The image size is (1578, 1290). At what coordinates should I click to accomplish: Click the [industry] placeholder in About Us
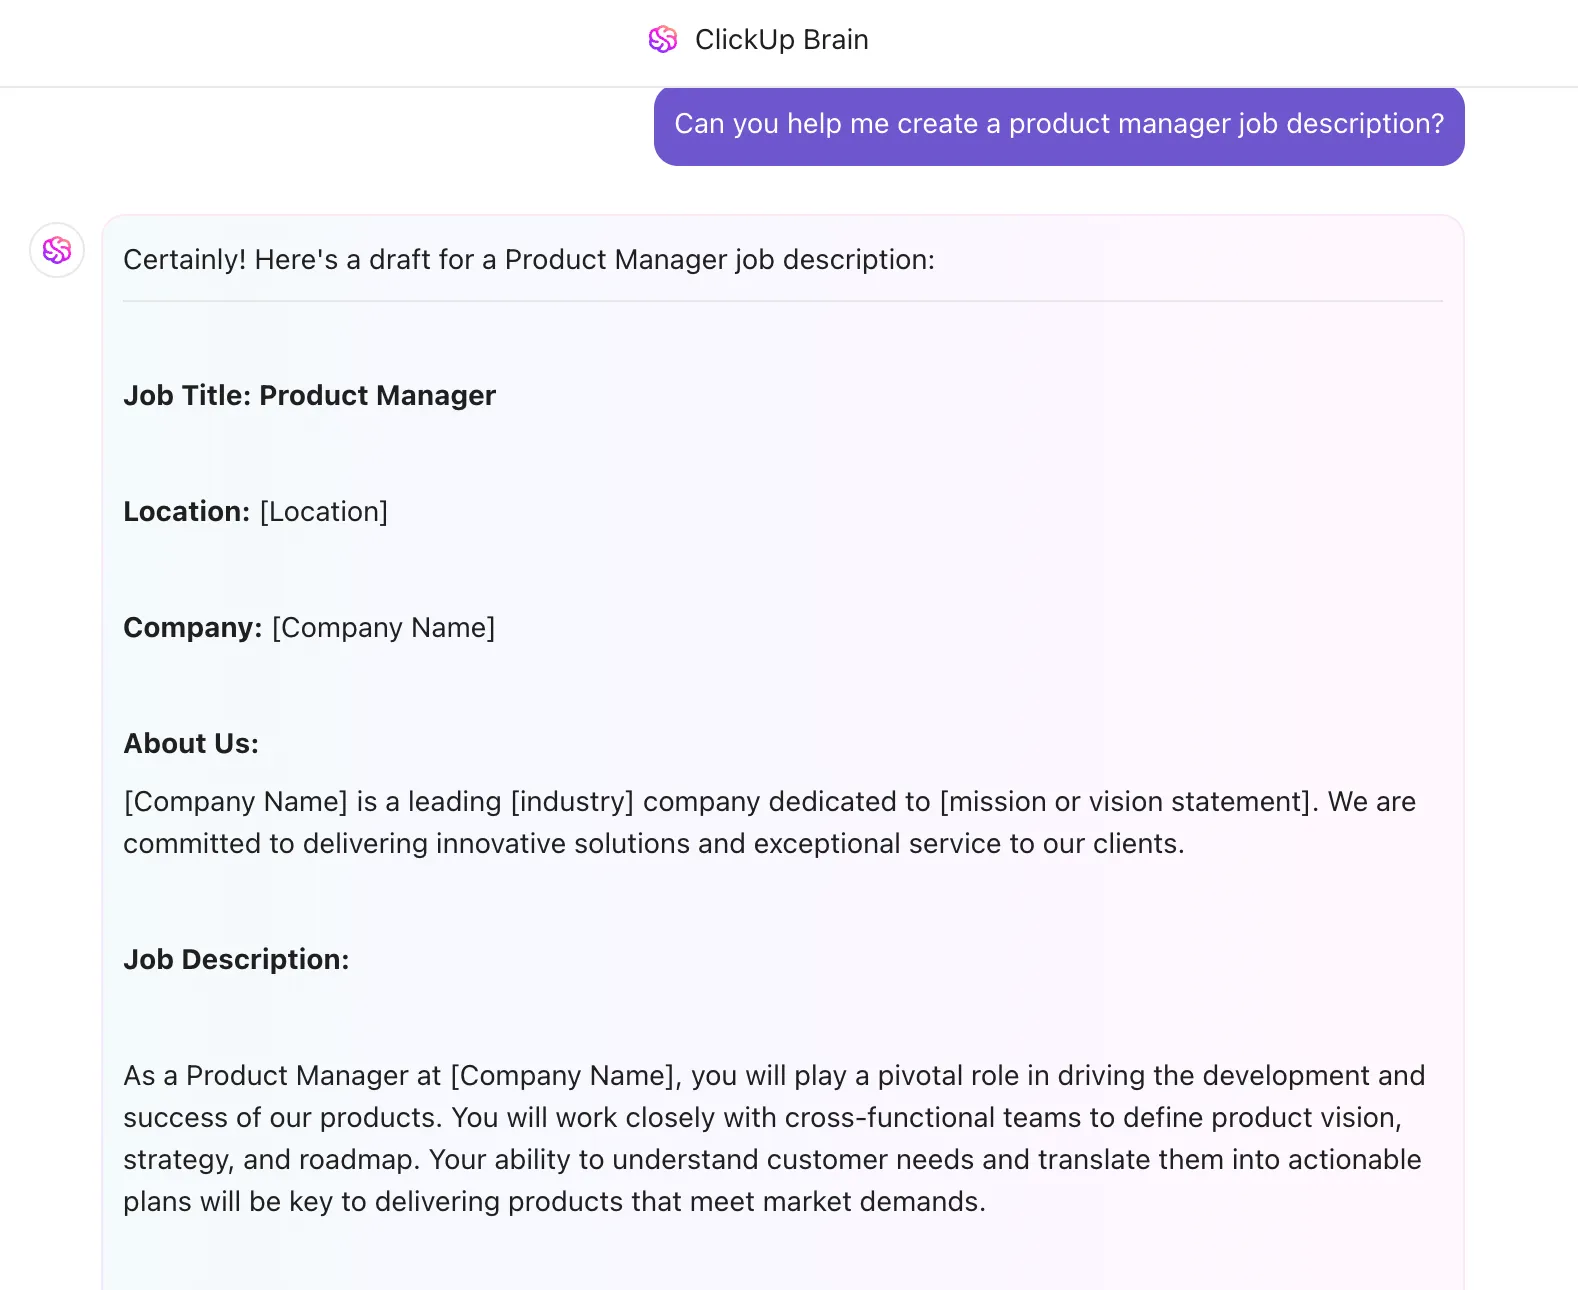572,802
